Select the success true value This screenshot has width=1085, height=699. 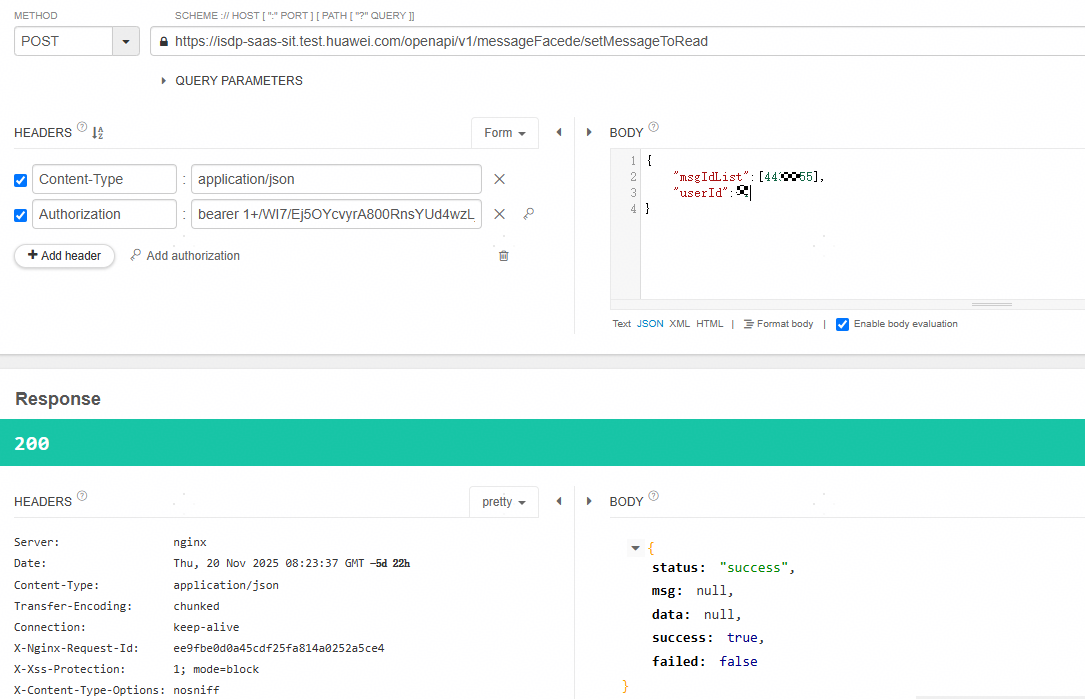point(742,638)
